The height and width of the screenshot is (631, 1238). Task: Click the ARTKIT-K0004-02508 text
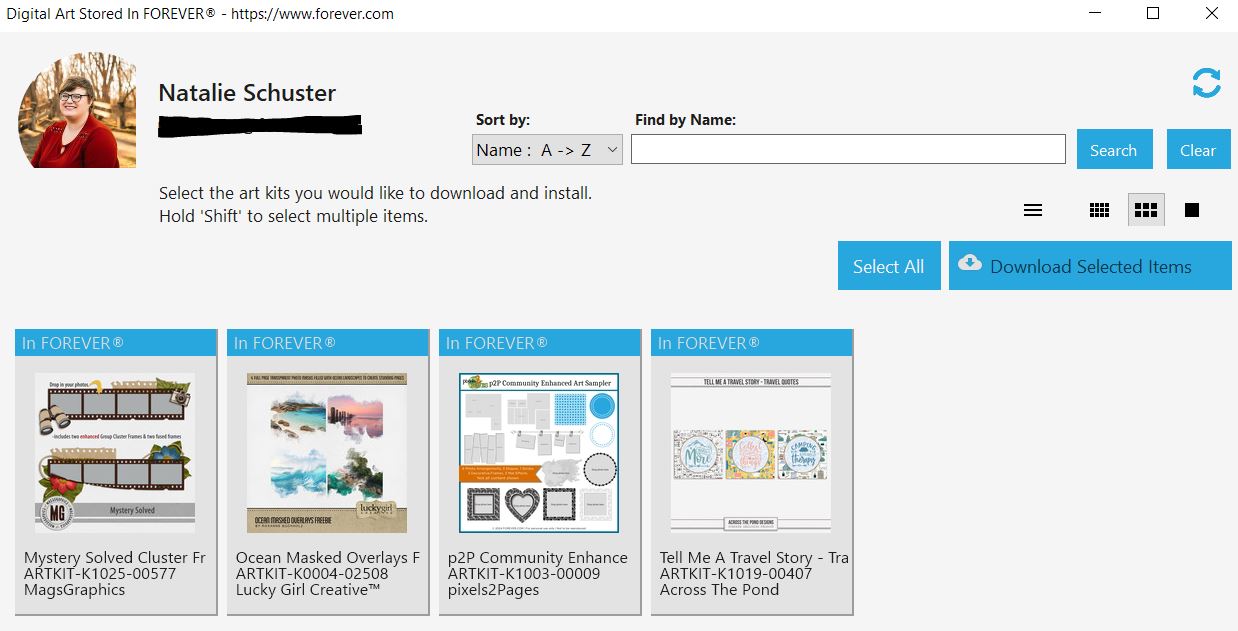pos(312,574)
